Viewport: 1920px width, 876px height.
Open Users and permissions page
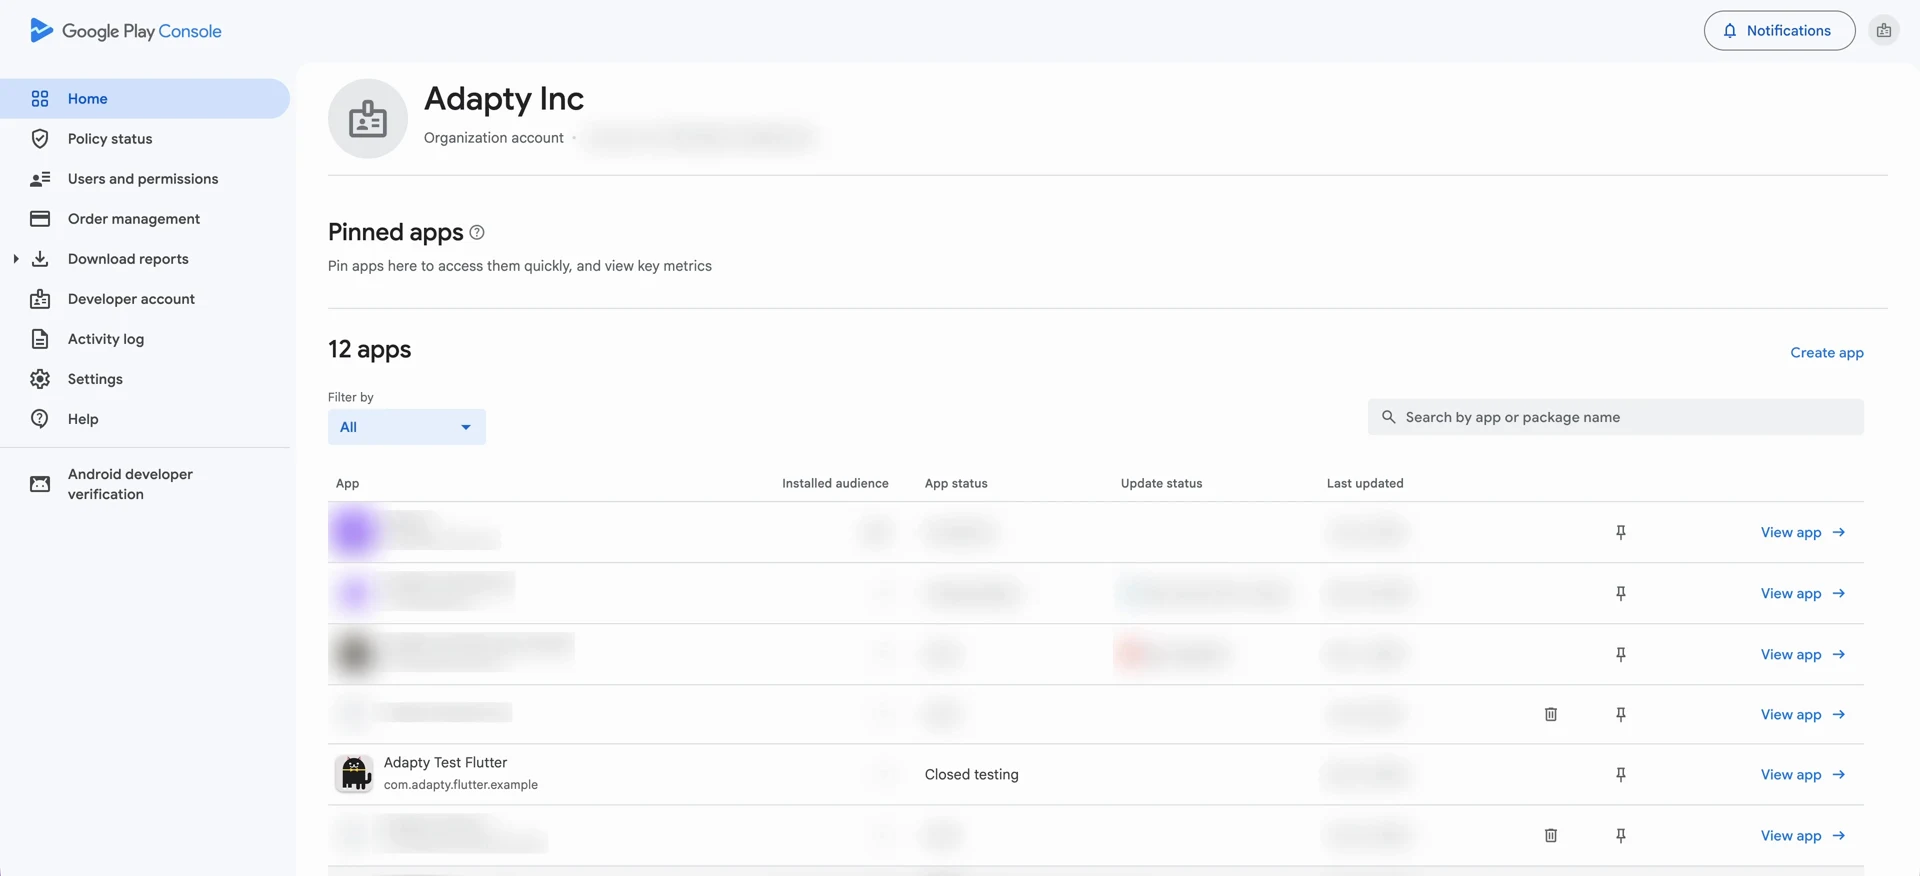[145, 179]
